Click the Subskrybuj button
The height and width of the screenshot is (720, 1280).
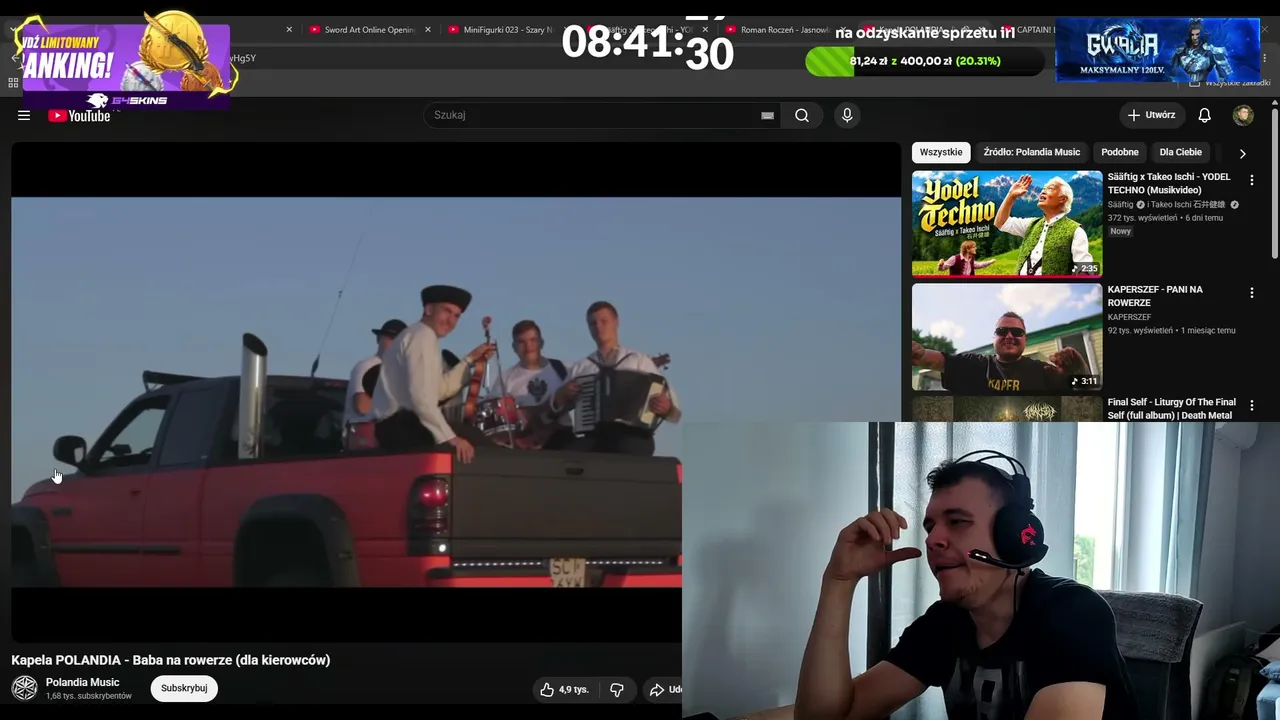(184, 688)
